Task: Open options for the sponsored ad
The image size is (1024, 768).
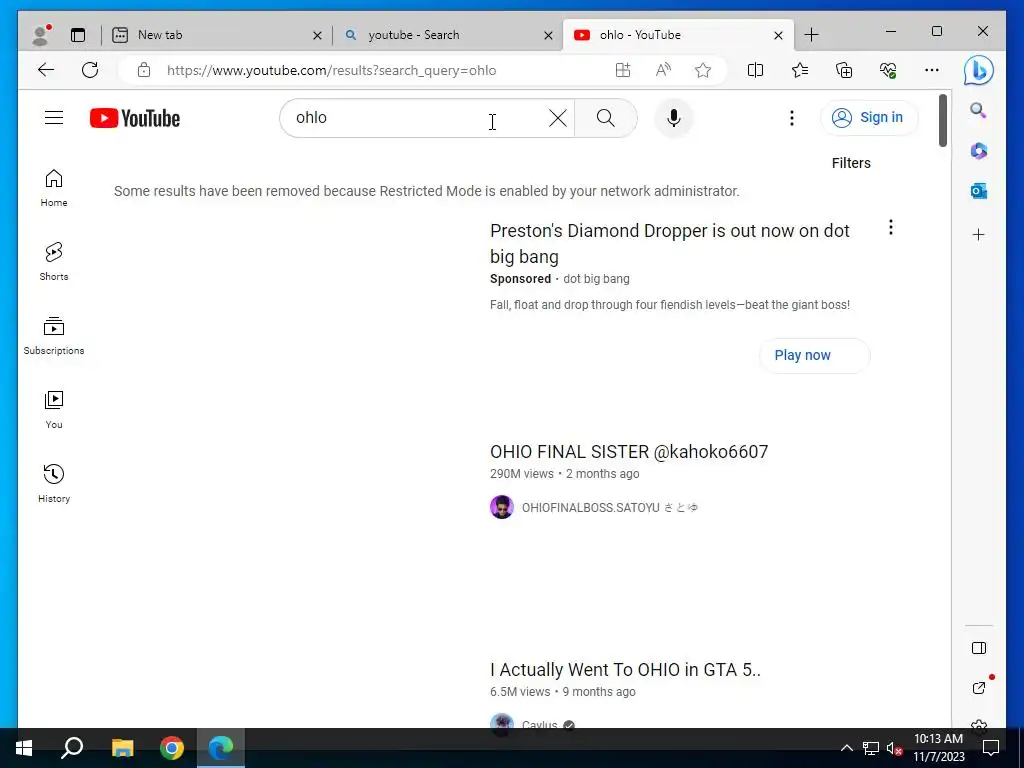Action: [x=891, y=227]
